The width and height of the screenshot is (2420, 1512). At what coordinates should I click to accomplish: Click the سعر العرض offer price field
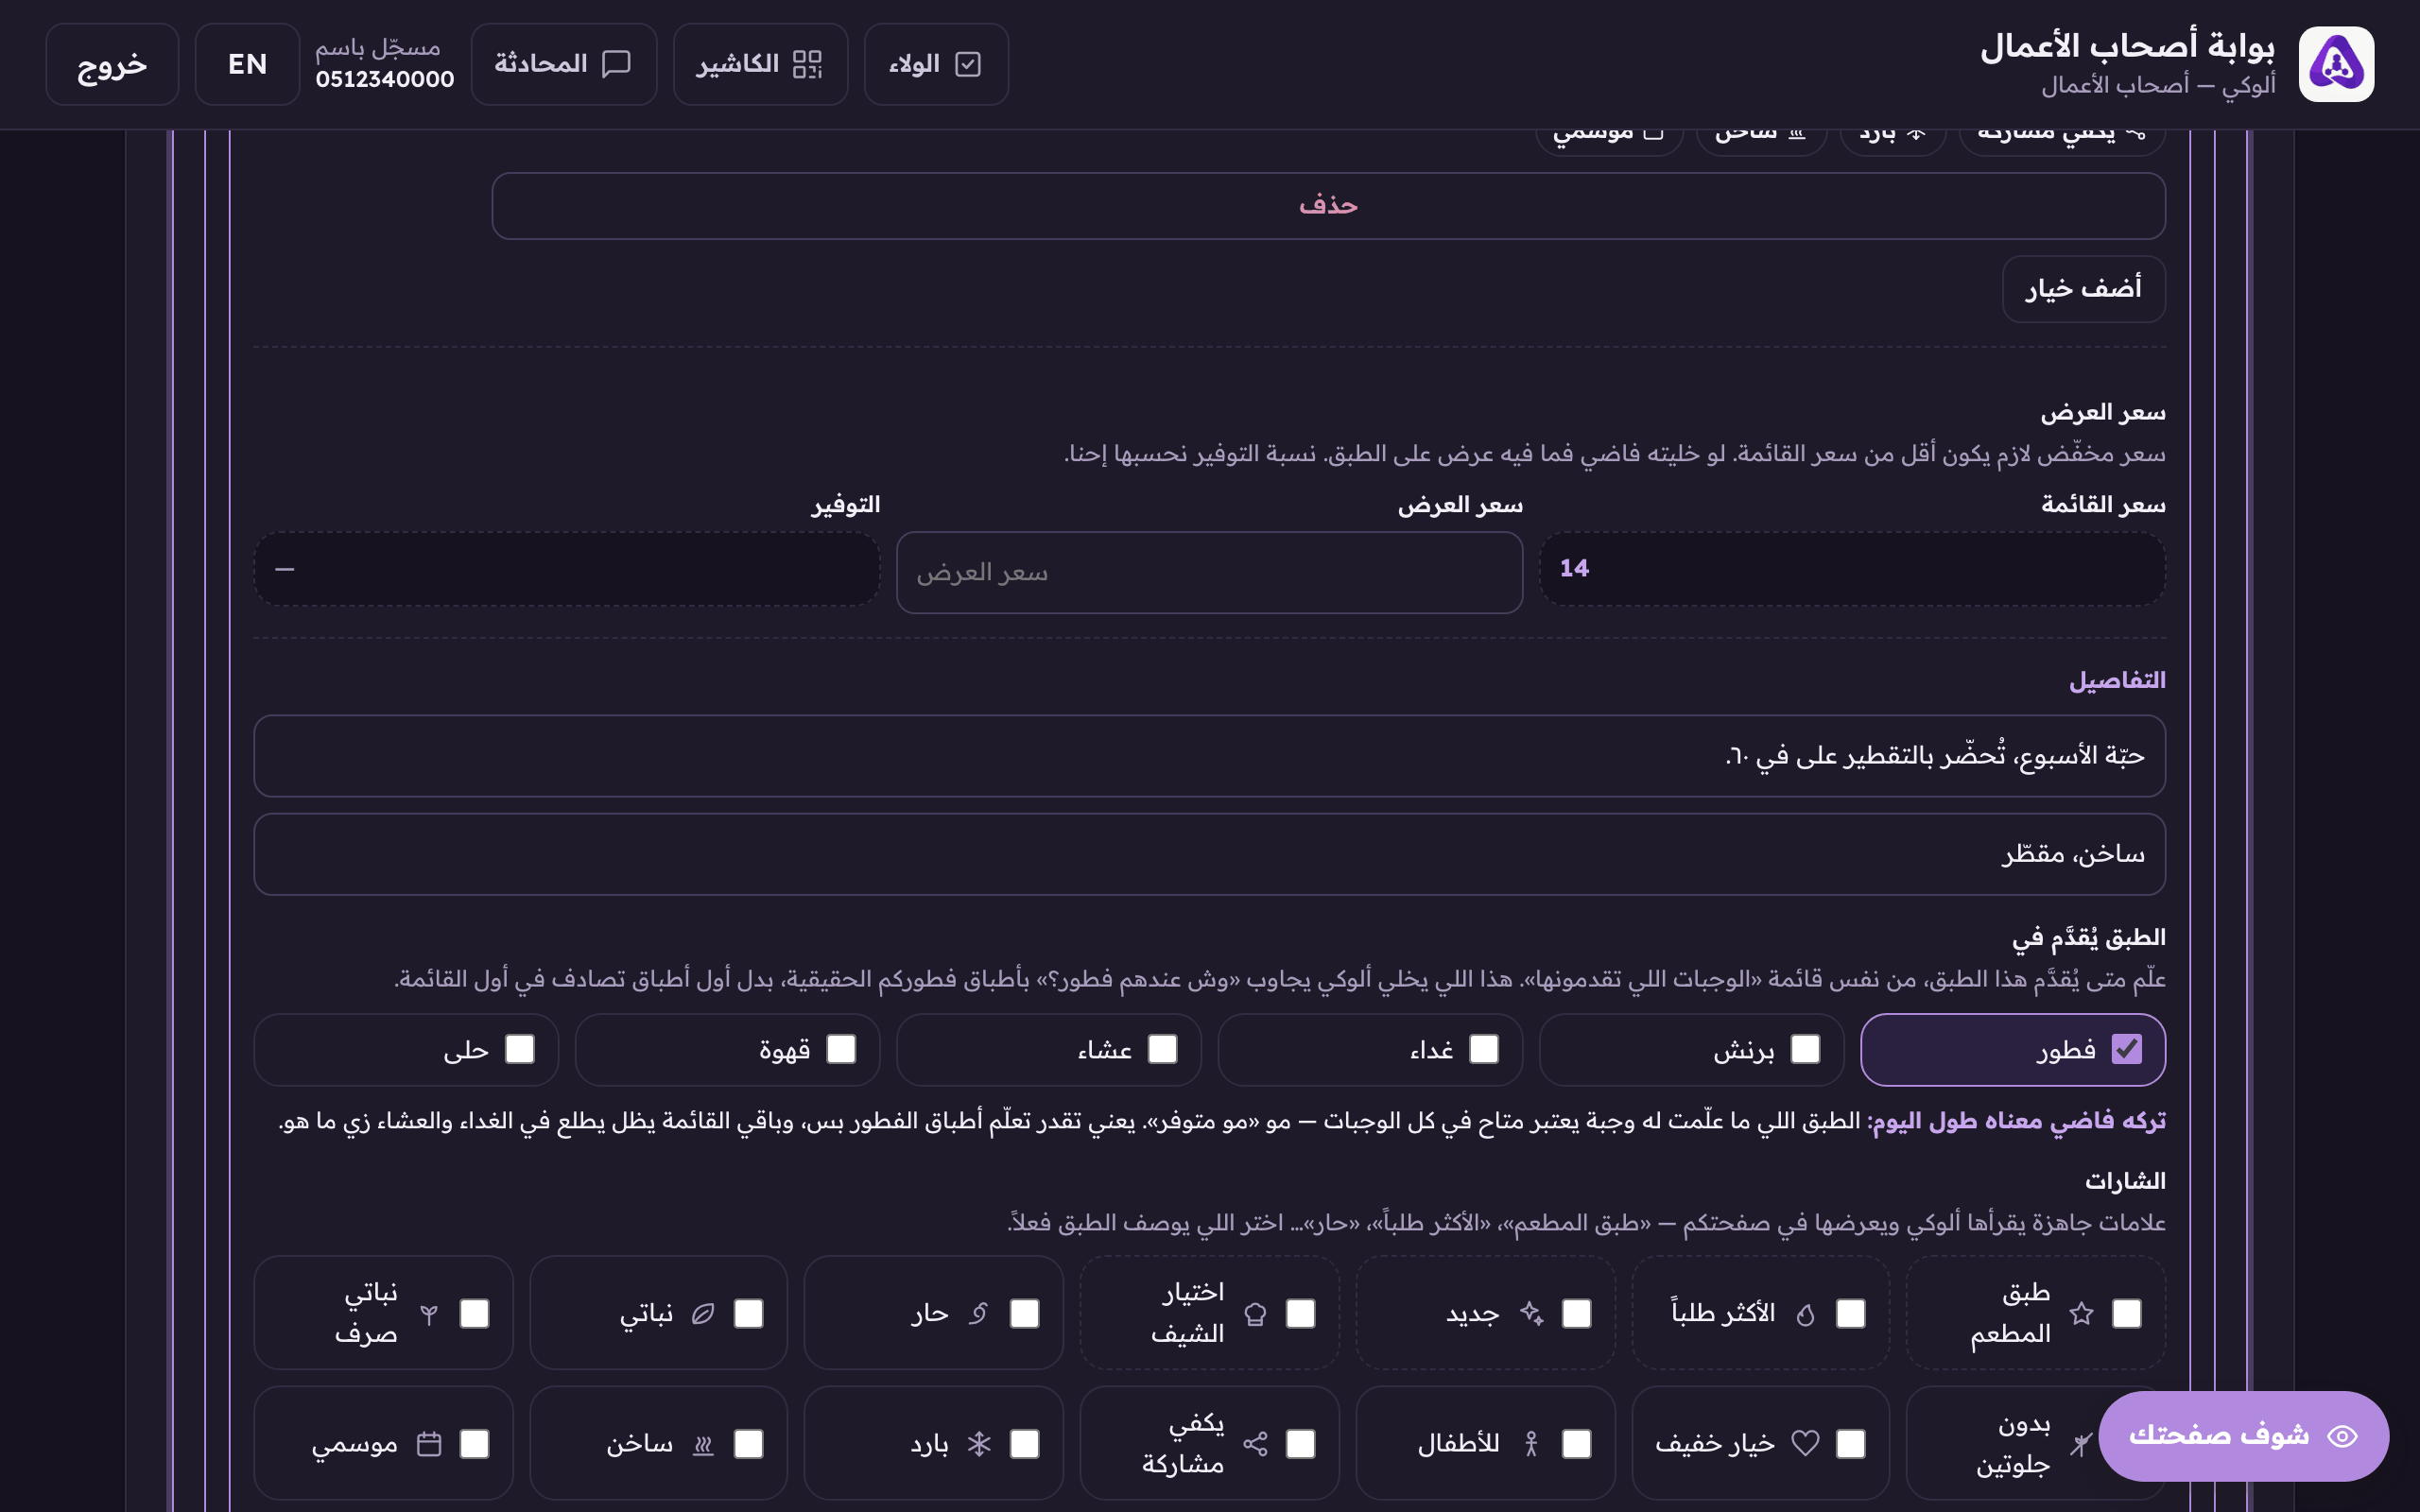(x=1209, y=572)
